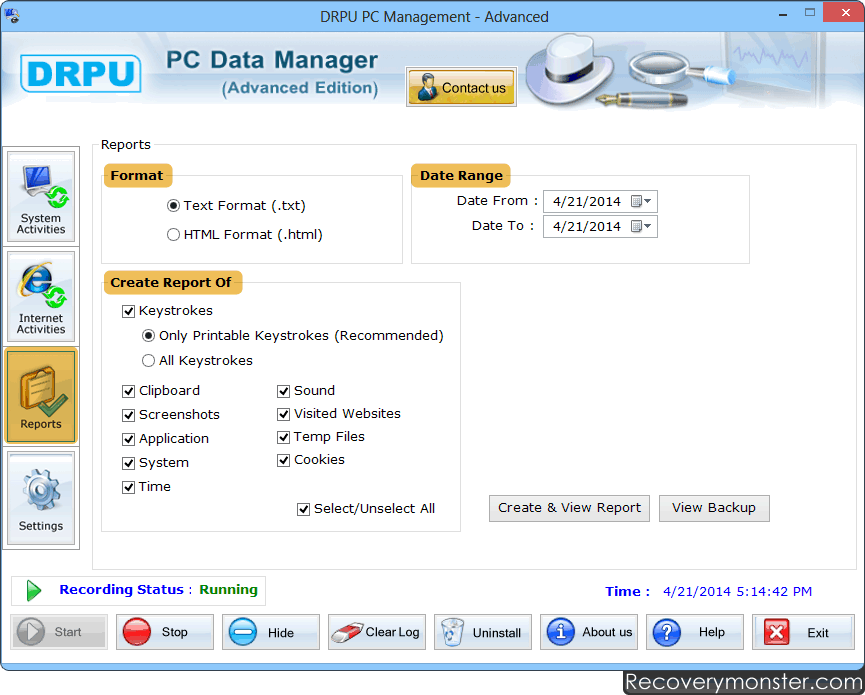Click Clear Log eraser button
The height and width of the screenshot is (695, 865).
coord(377,632)
